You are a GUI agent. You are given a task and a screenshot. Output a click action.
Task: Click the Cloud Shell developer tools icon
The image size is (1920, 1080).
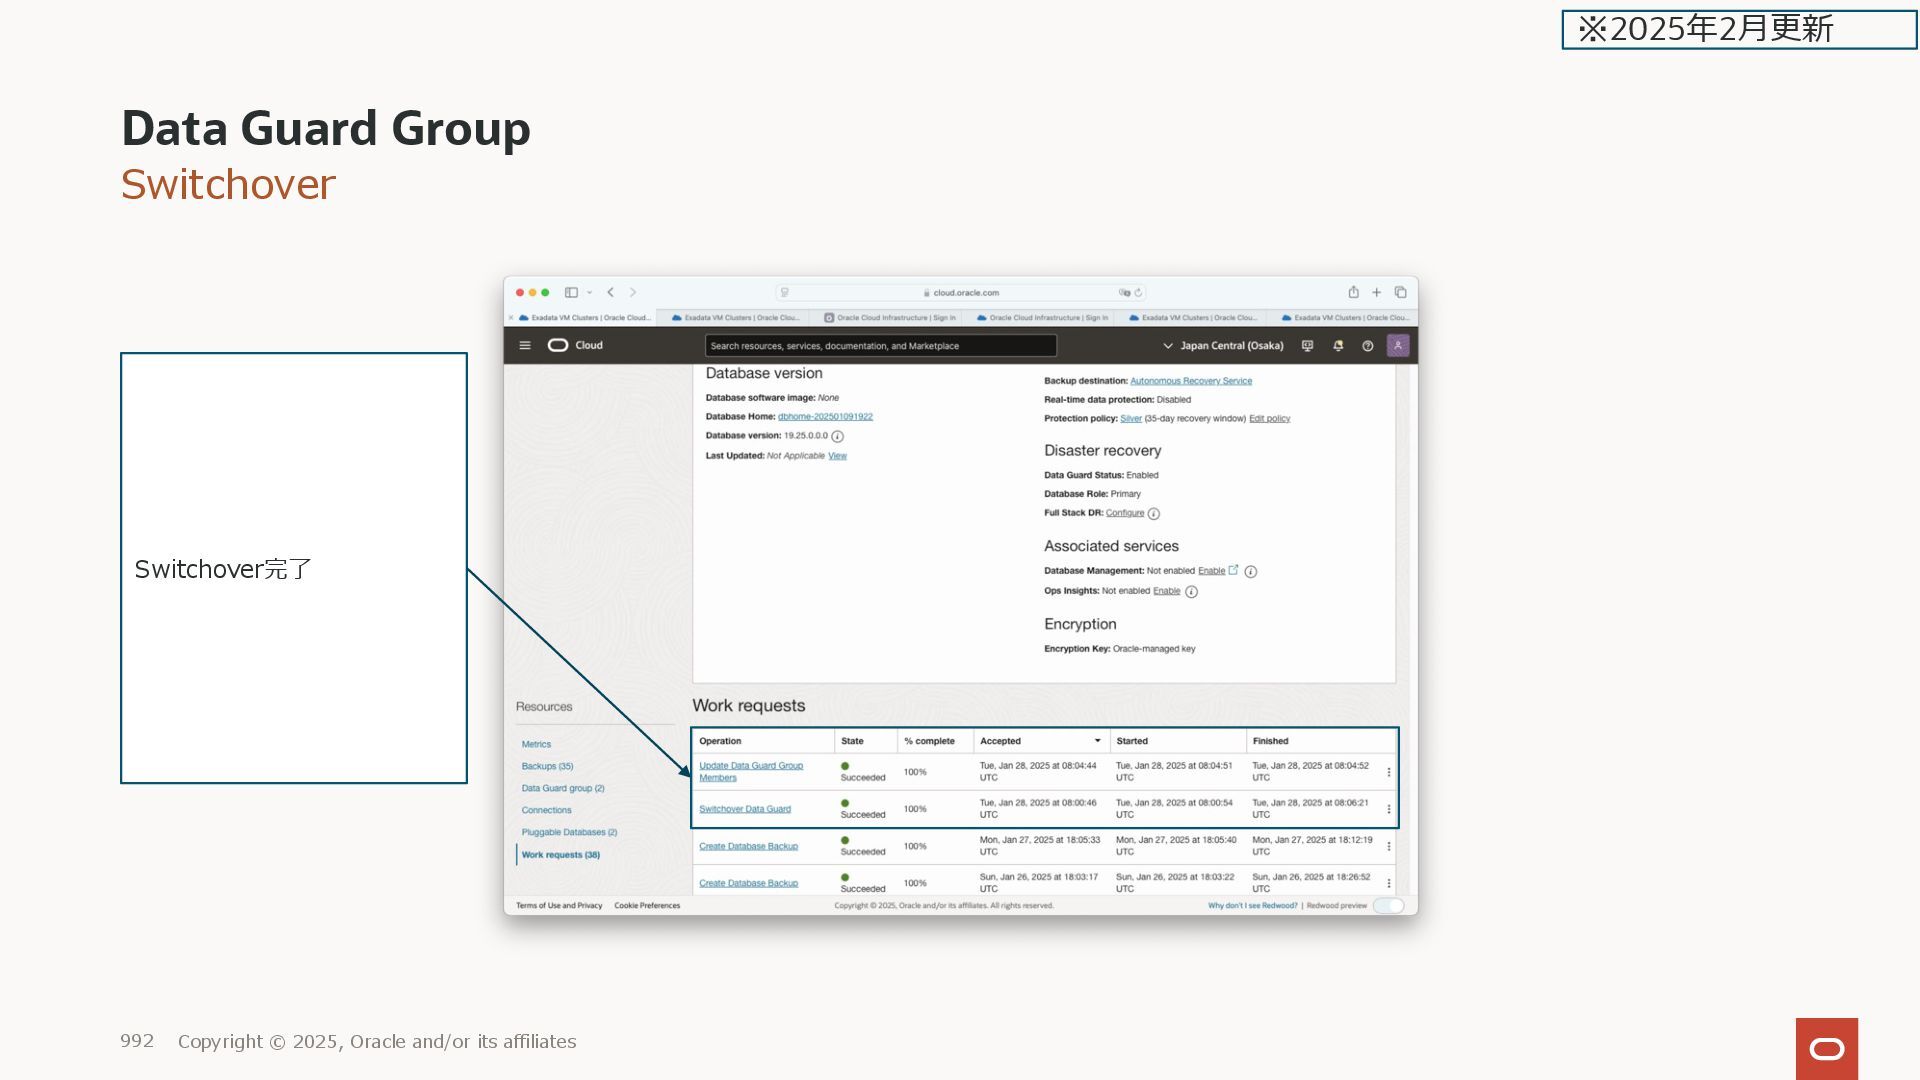1307,346
